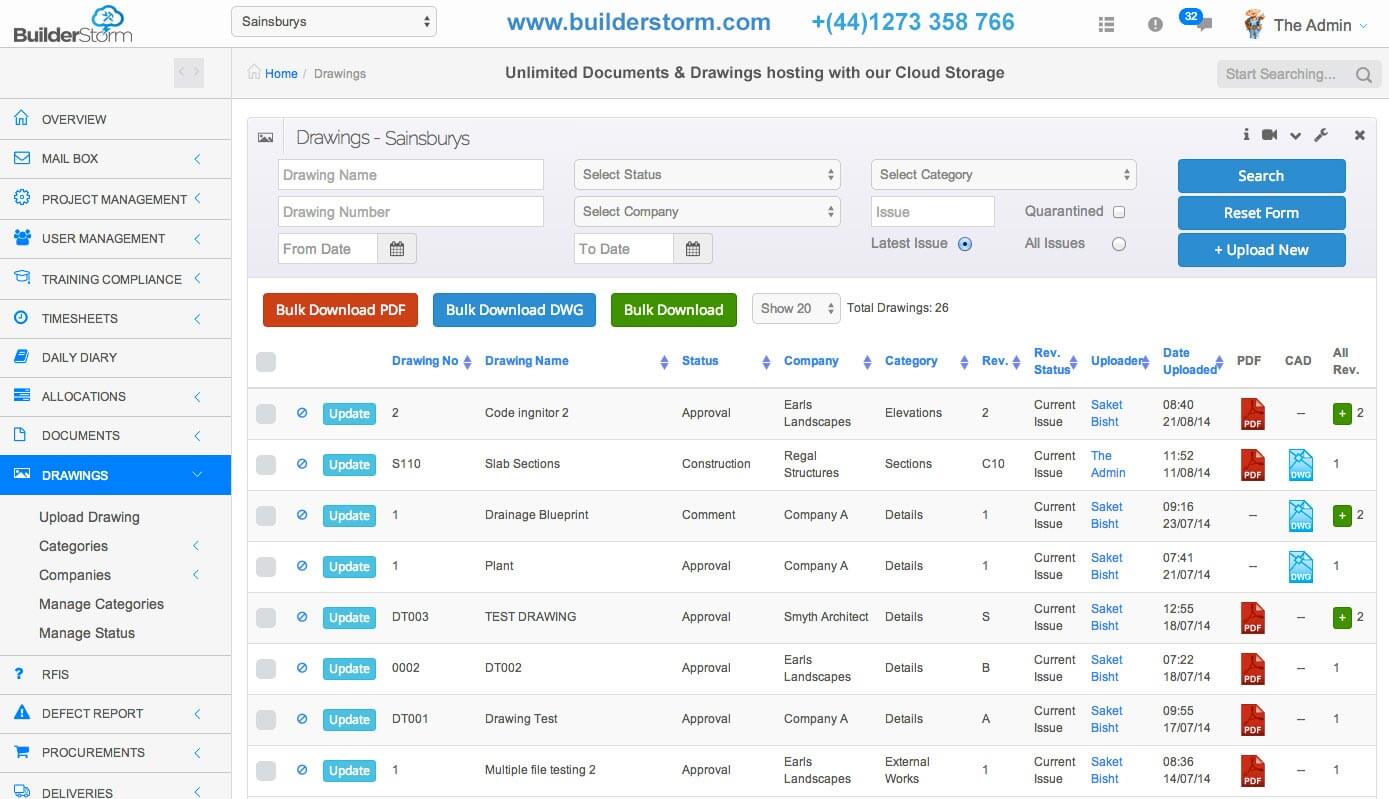Expand all revisions plus for Code ignitor 2
This screenshot has width=1389, height=799.
[1342, 413]
